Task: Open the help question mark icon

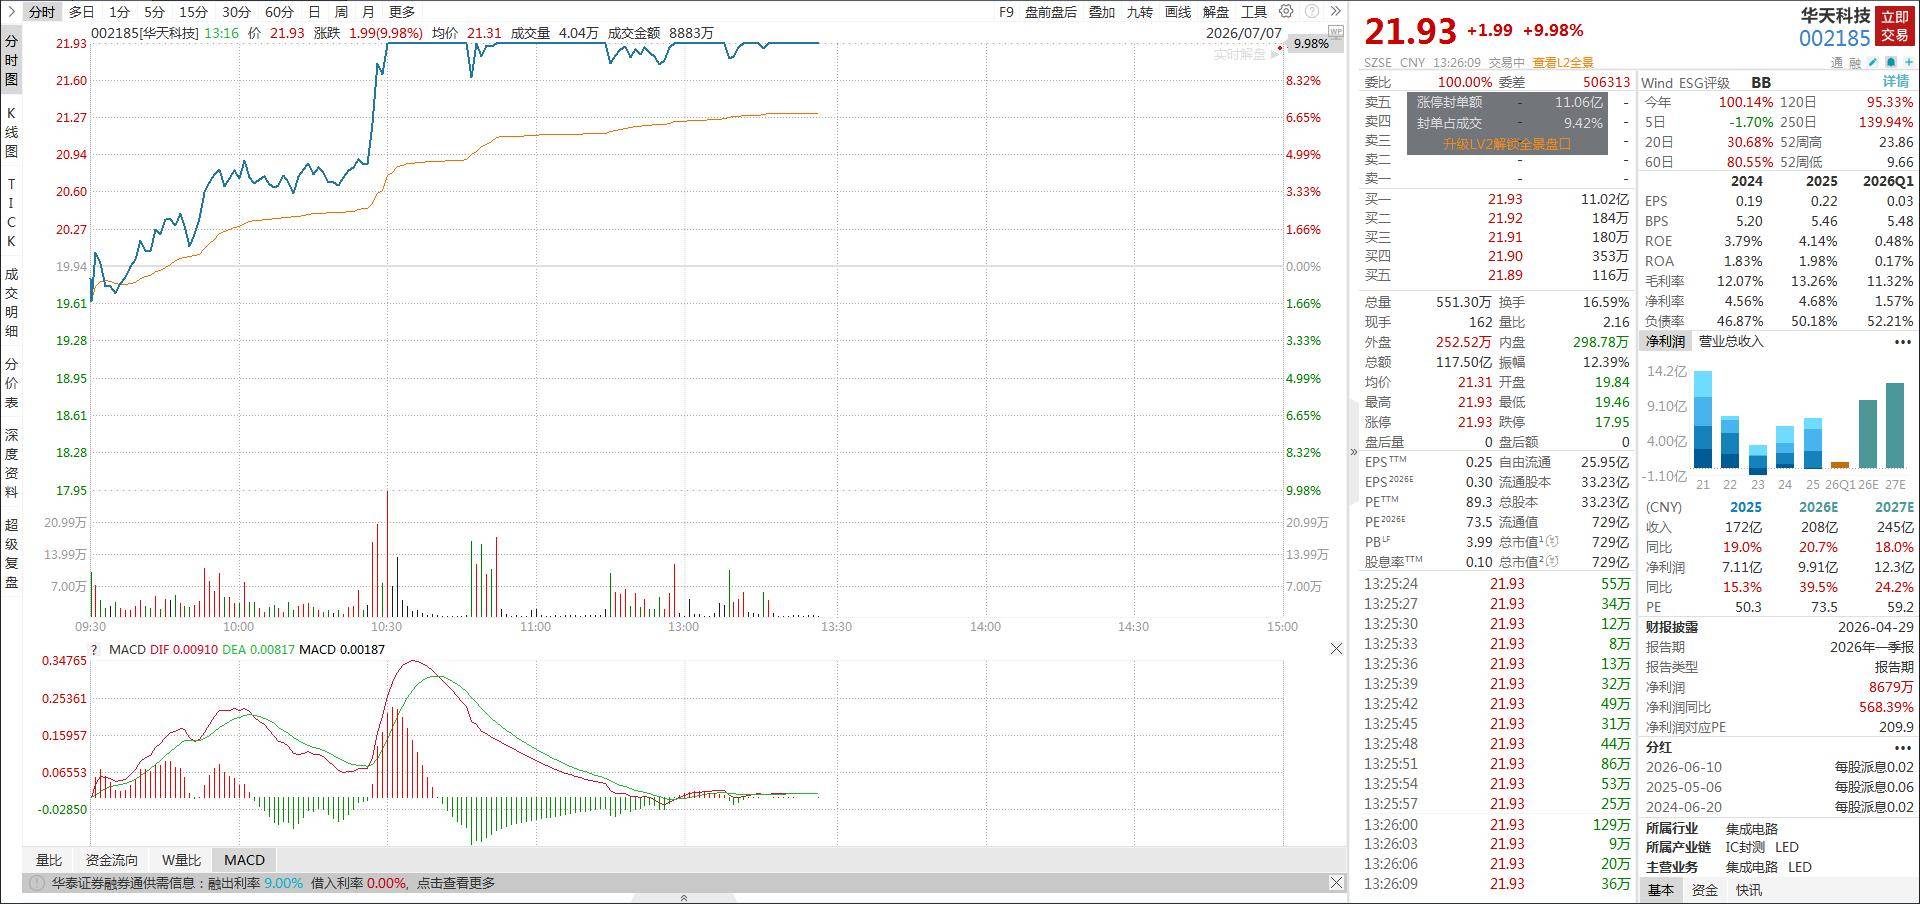Action: coord(1311,12)
